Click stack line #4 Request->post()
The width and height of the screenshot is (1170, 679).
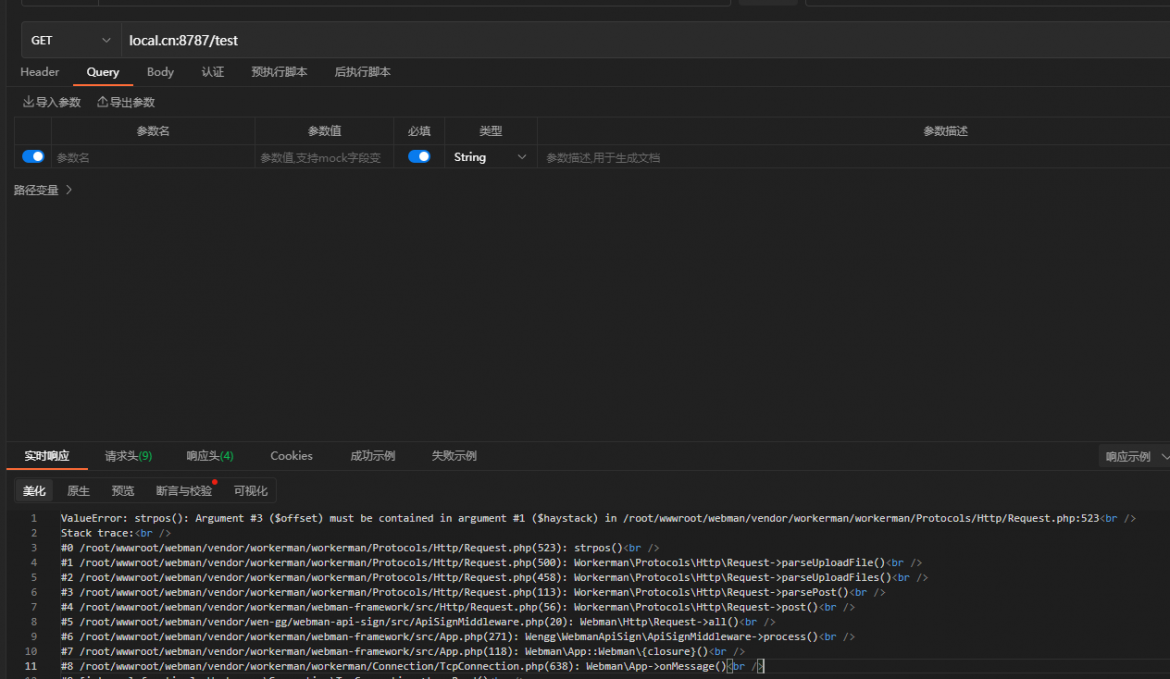coord(457,607)
